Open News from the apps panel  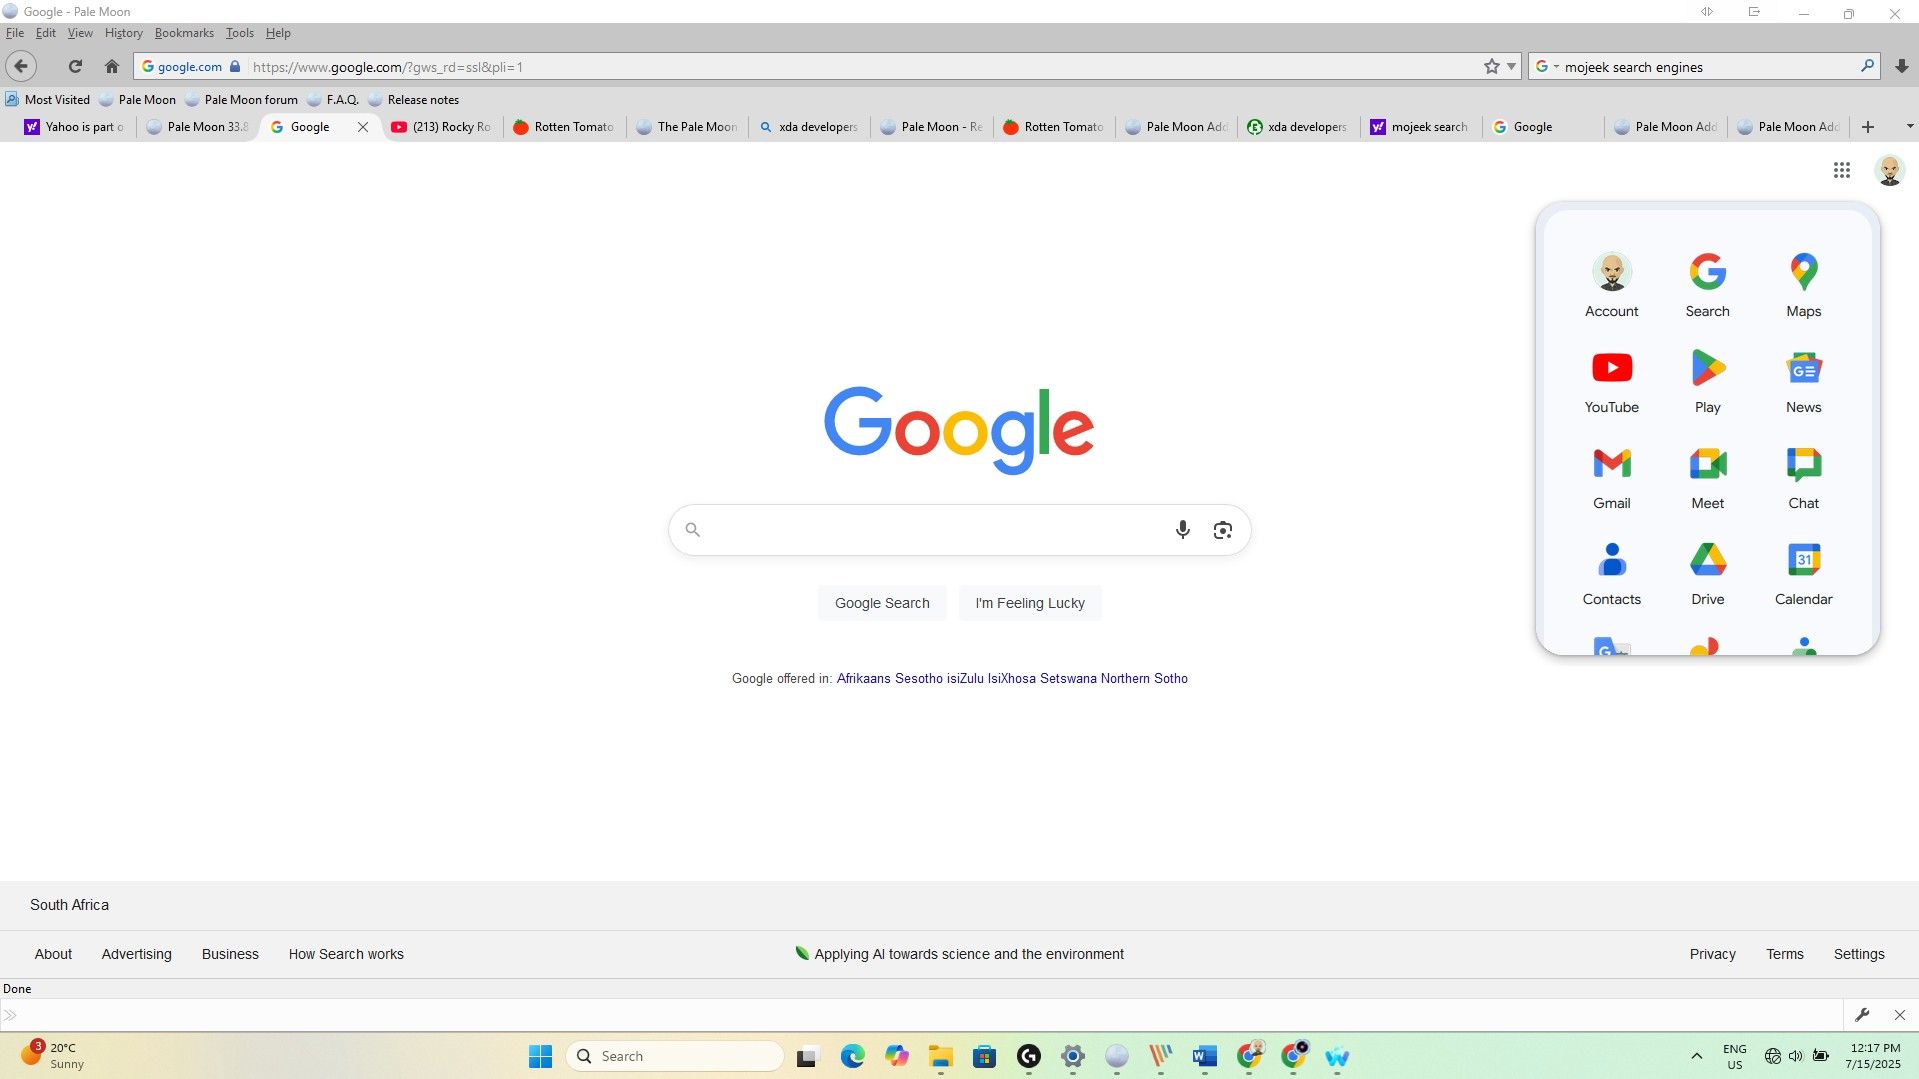click(1803, 382)
